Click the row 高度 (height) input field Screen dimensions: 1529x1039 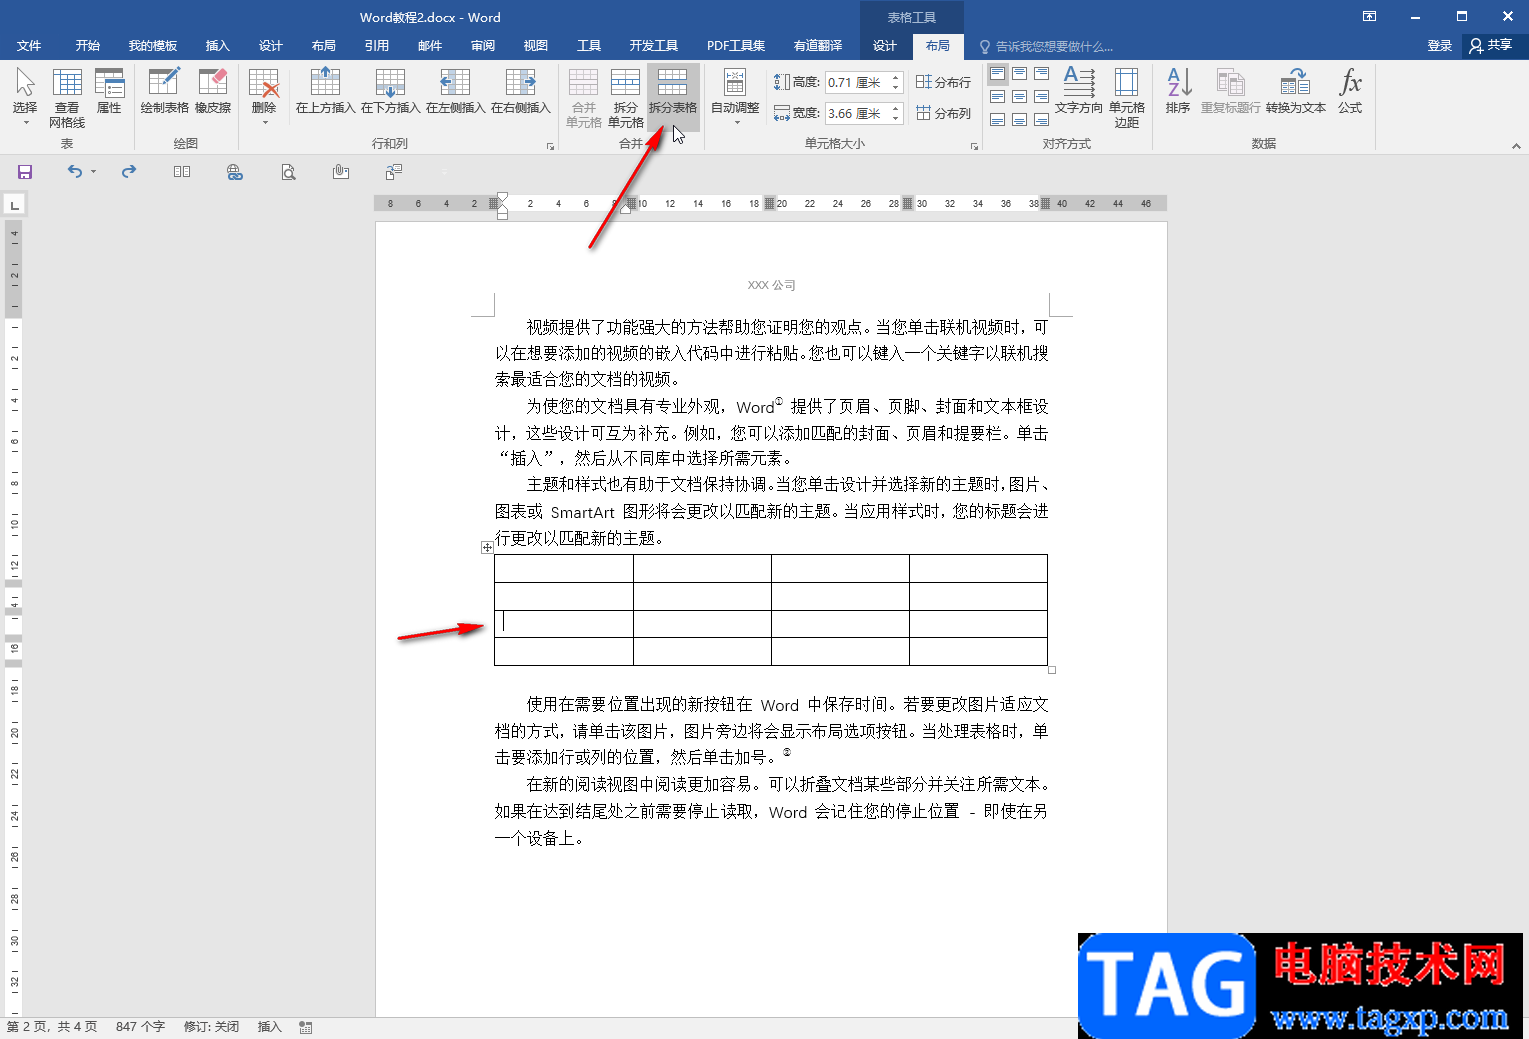pos(855,82)
